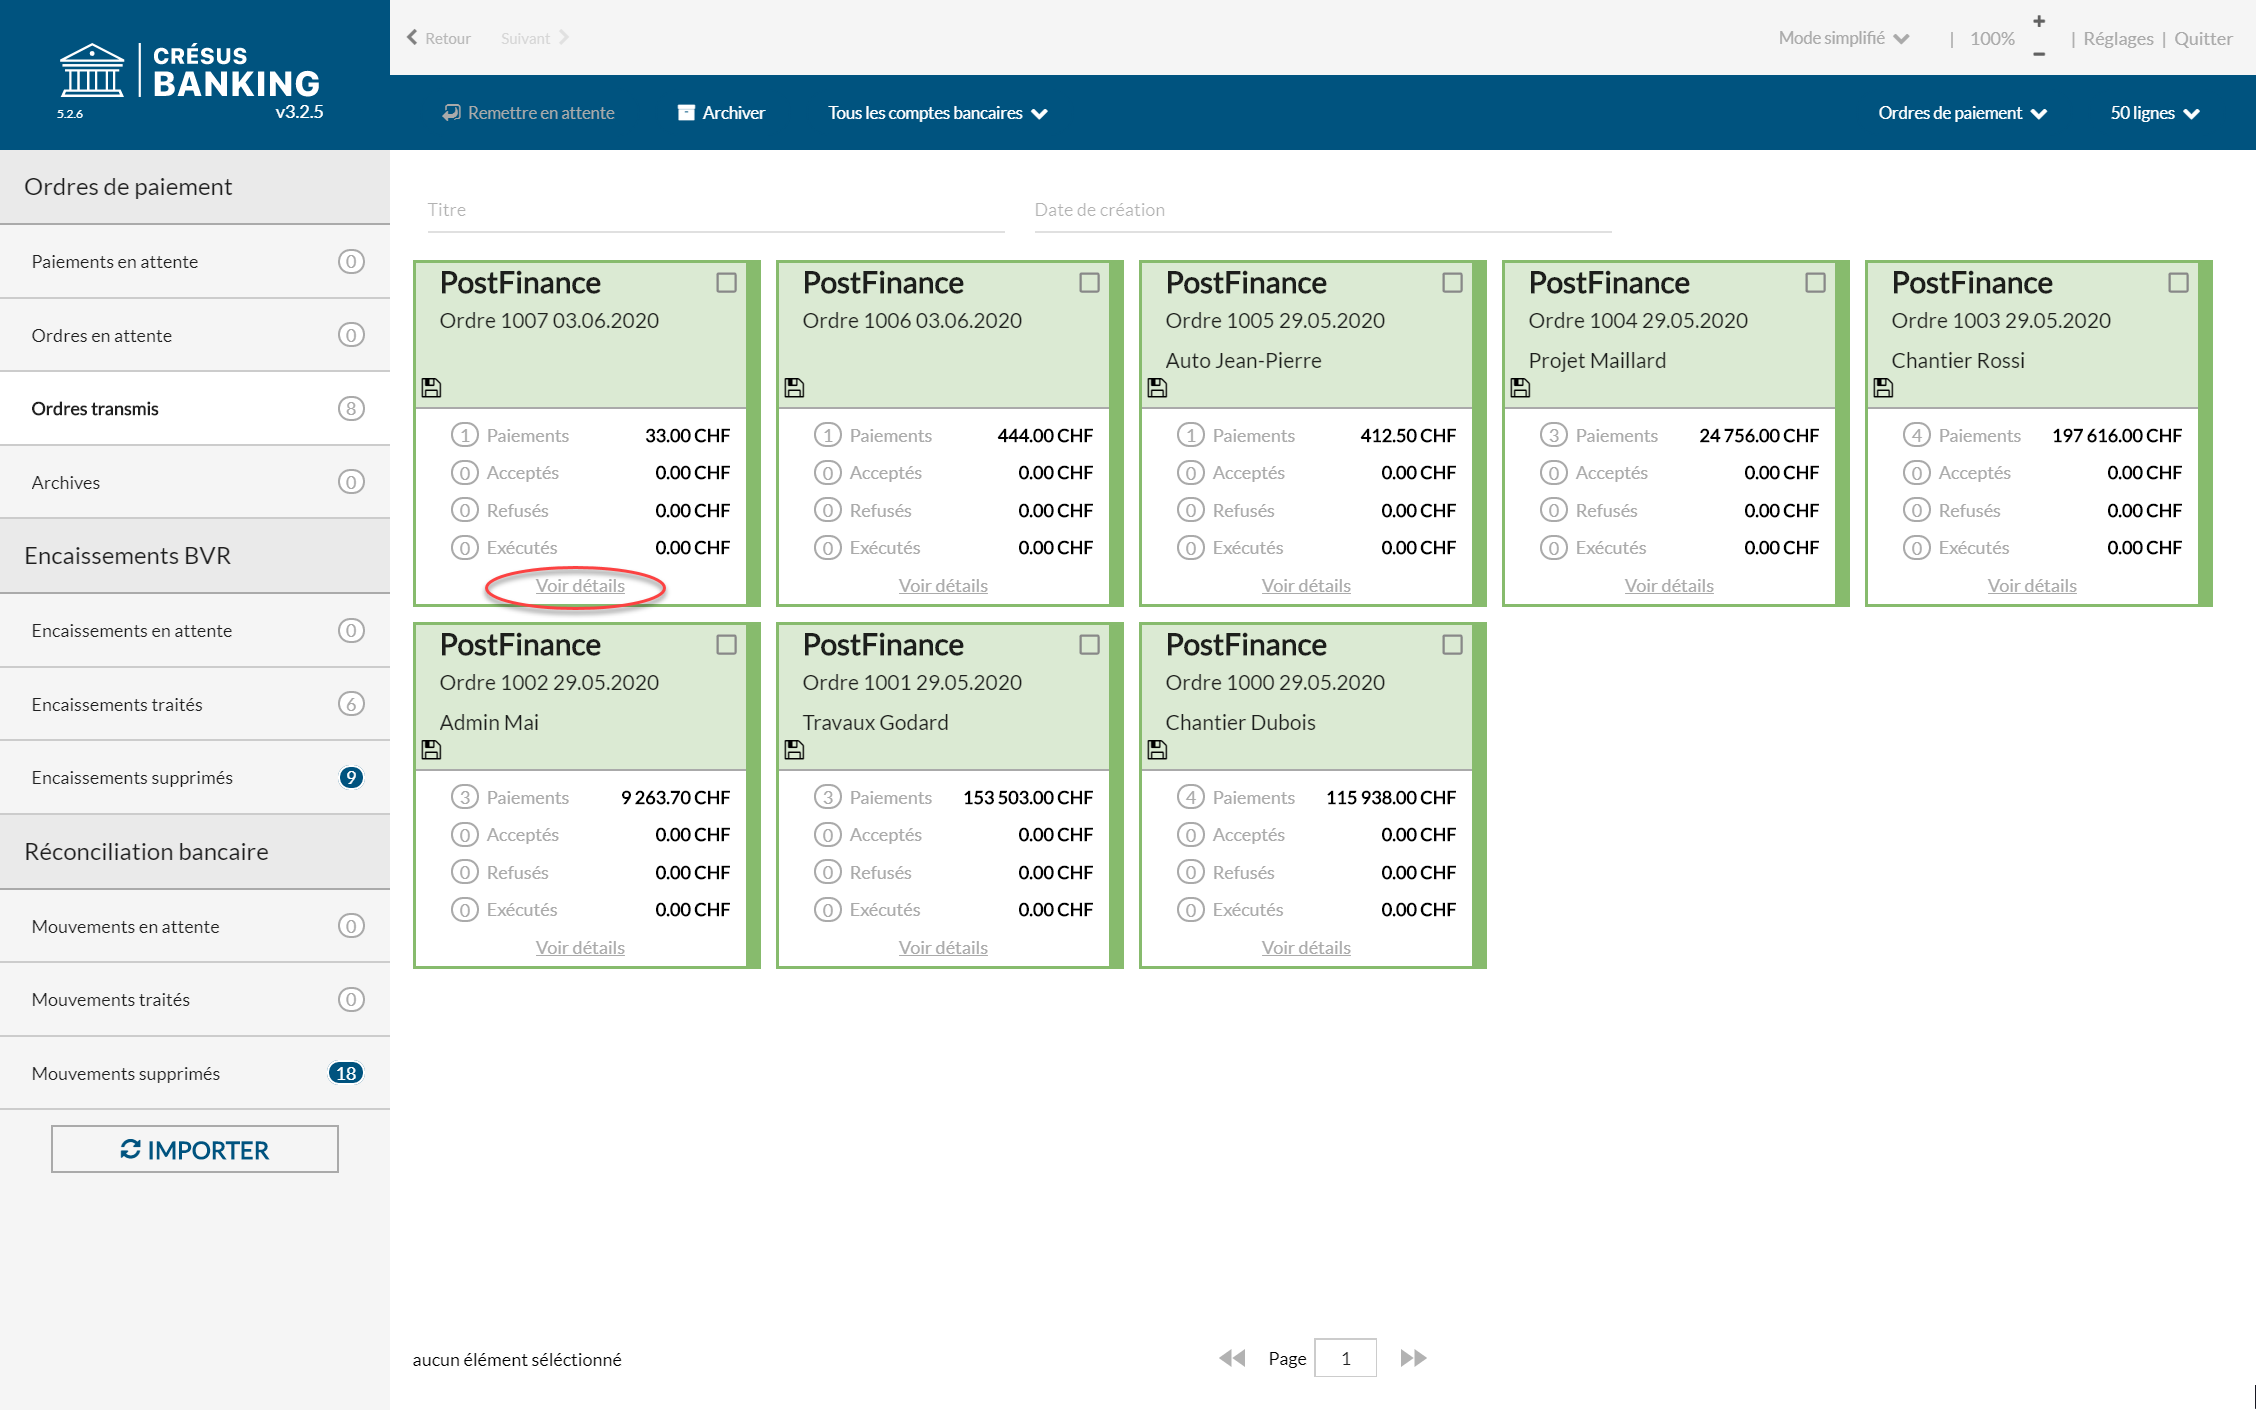The height and width of the screenshot is (1410, 2256).
Task: Open Paiements en attente in sidebar
Action: [x=195, y=261]
